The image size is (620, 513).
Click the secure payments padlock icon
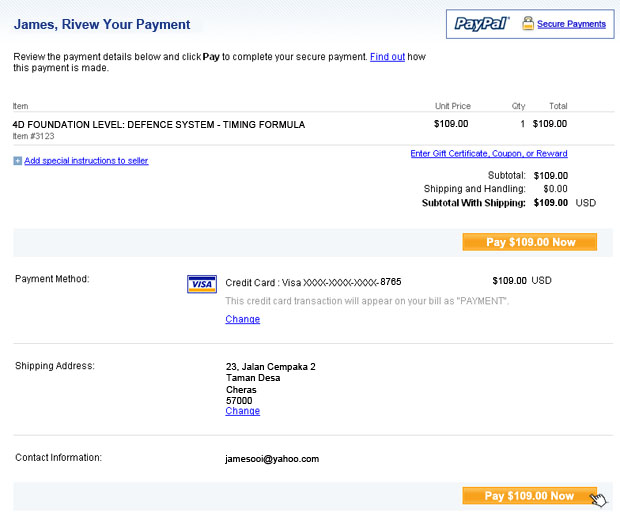pyautogui.click(x=527, y=23)
